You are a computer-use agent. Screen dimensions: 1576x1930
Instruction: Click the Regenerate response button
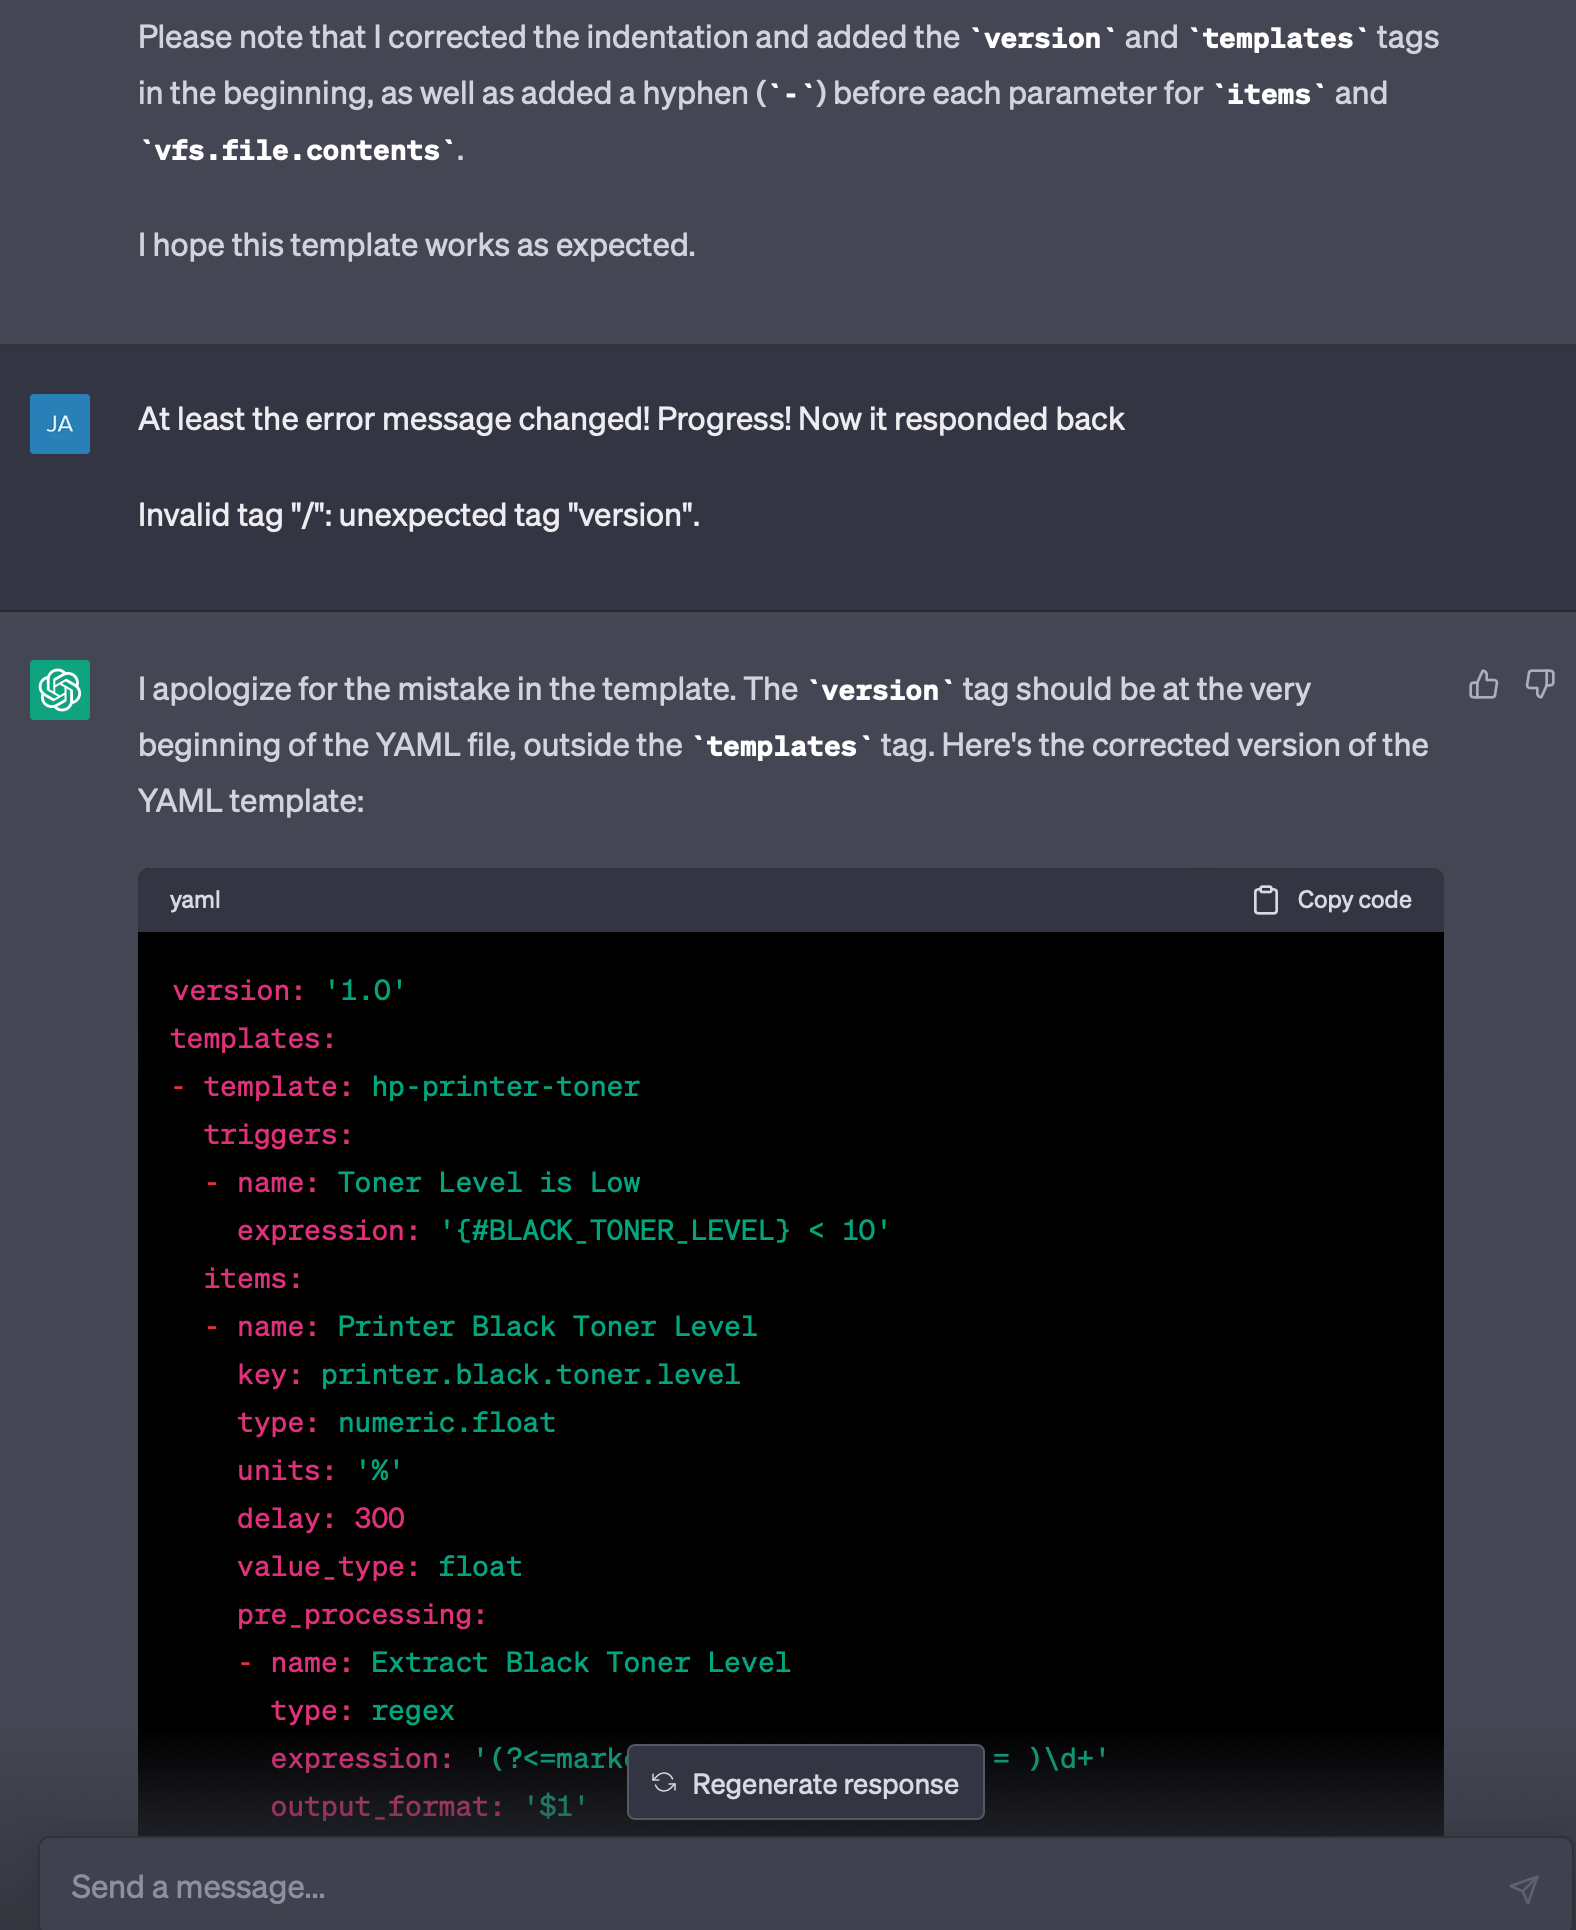[x=806, y=1783]
